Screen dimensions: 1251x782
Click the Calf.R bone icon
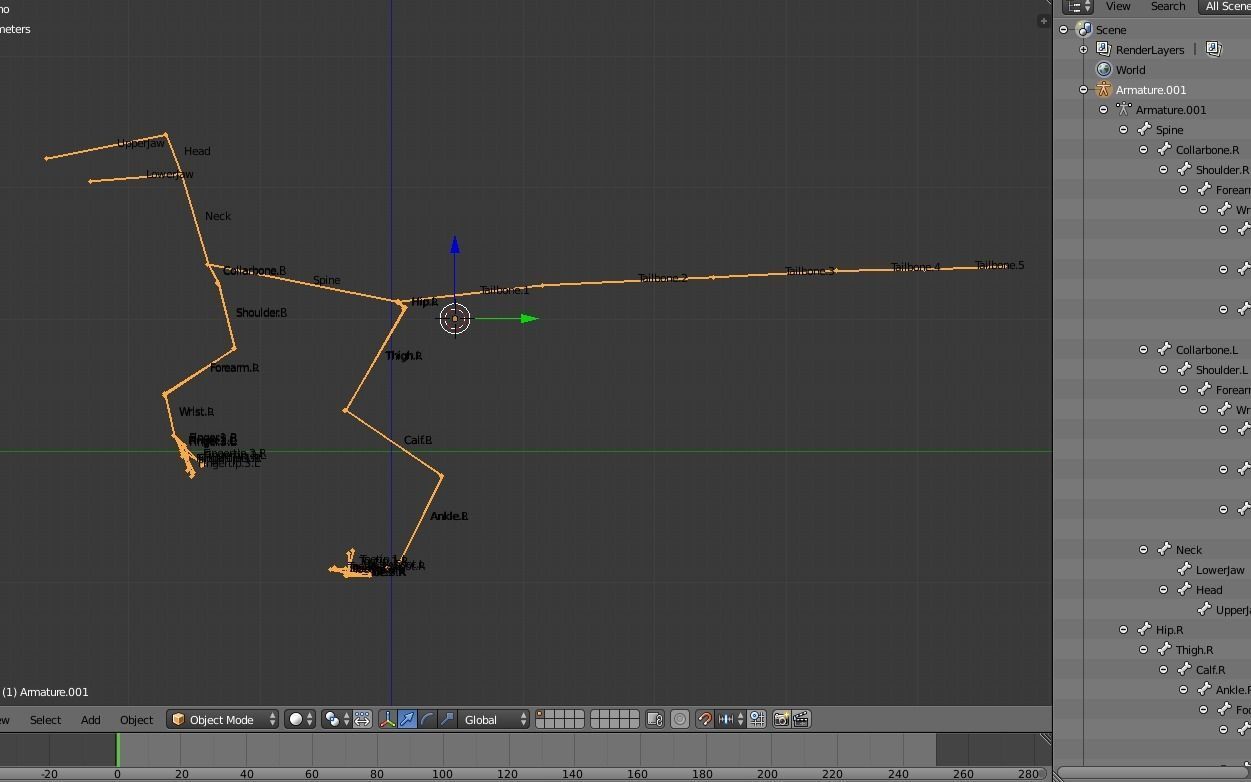point(1184,670)
